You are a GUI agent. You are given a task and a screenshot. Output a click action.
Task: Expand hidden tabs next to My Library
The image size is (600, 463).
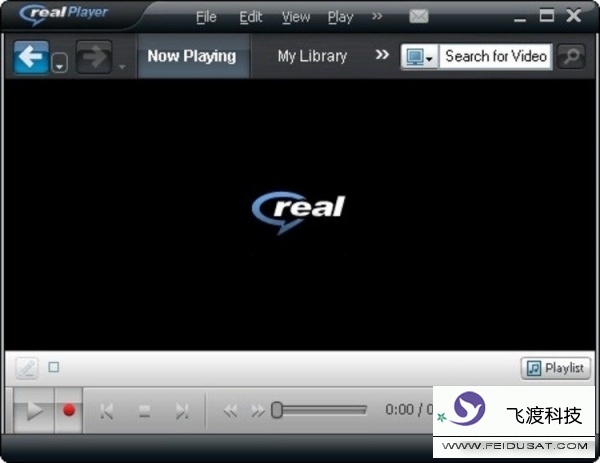382,55
